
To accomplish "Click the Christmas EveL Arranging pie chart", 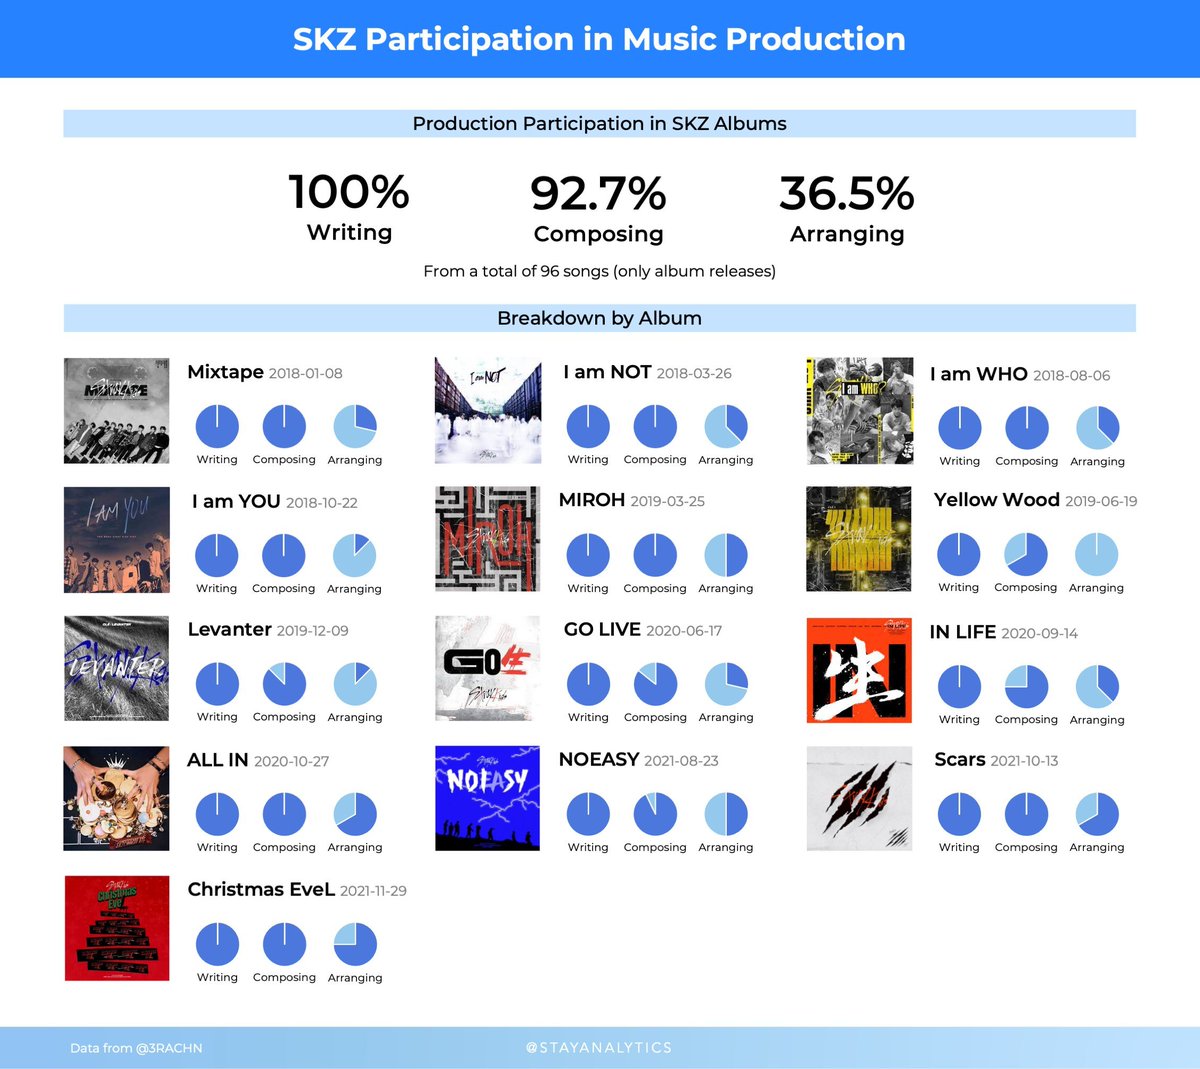I will [x=355, y=944].
